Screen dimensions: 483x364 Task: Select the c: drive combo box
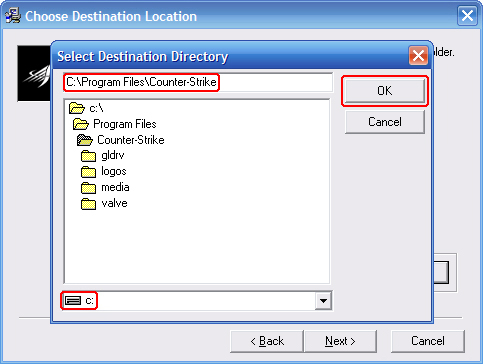tap(197, 301)
